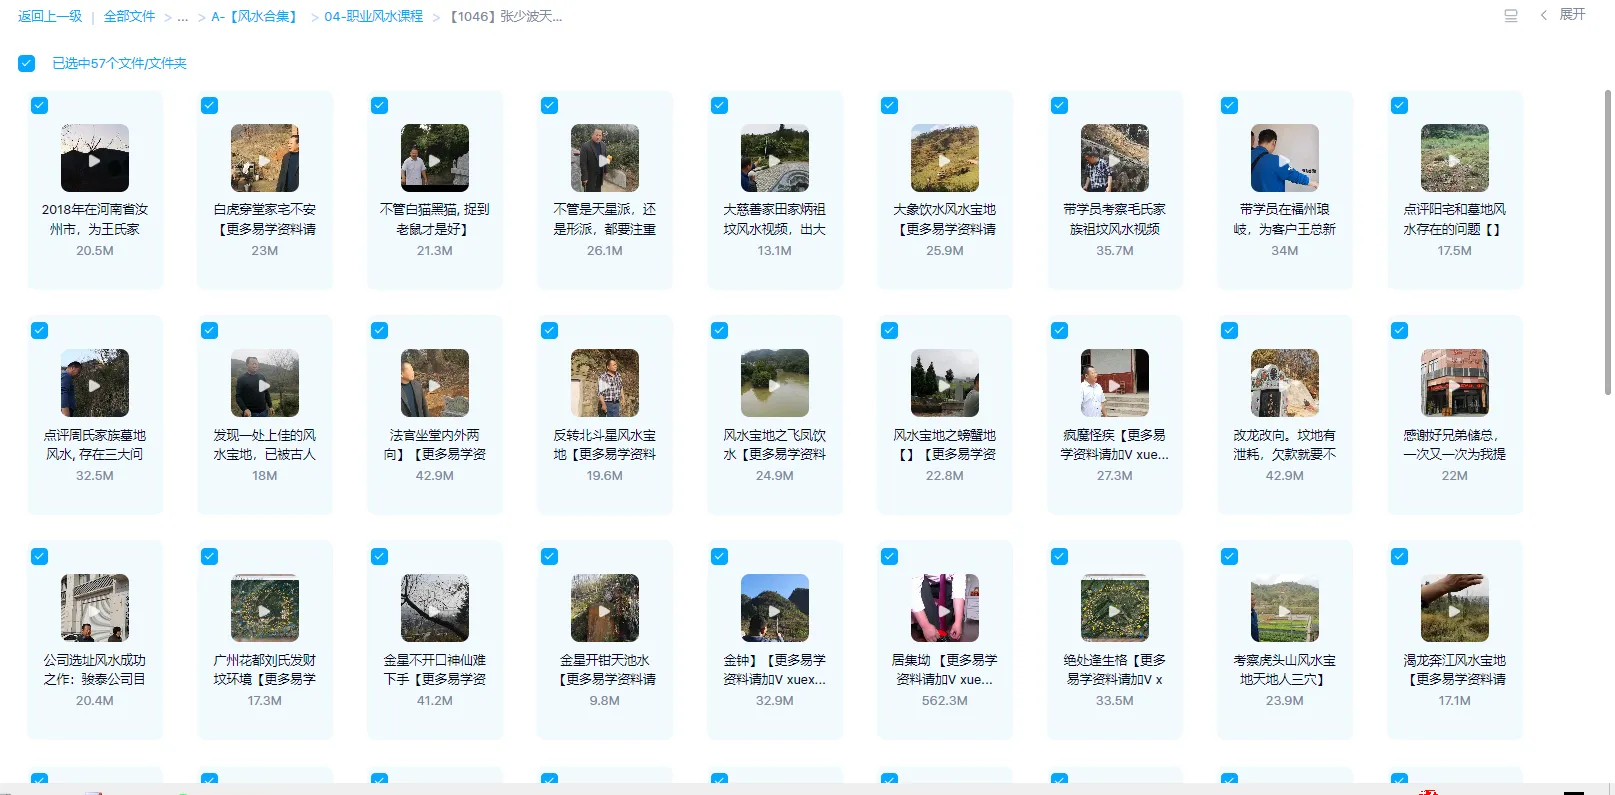Viewport: 1615px width, 795px height.
Task: Click the 【1046】张少波天... breadcrumb
Action: pyautogui.click(x=505, y=16)
